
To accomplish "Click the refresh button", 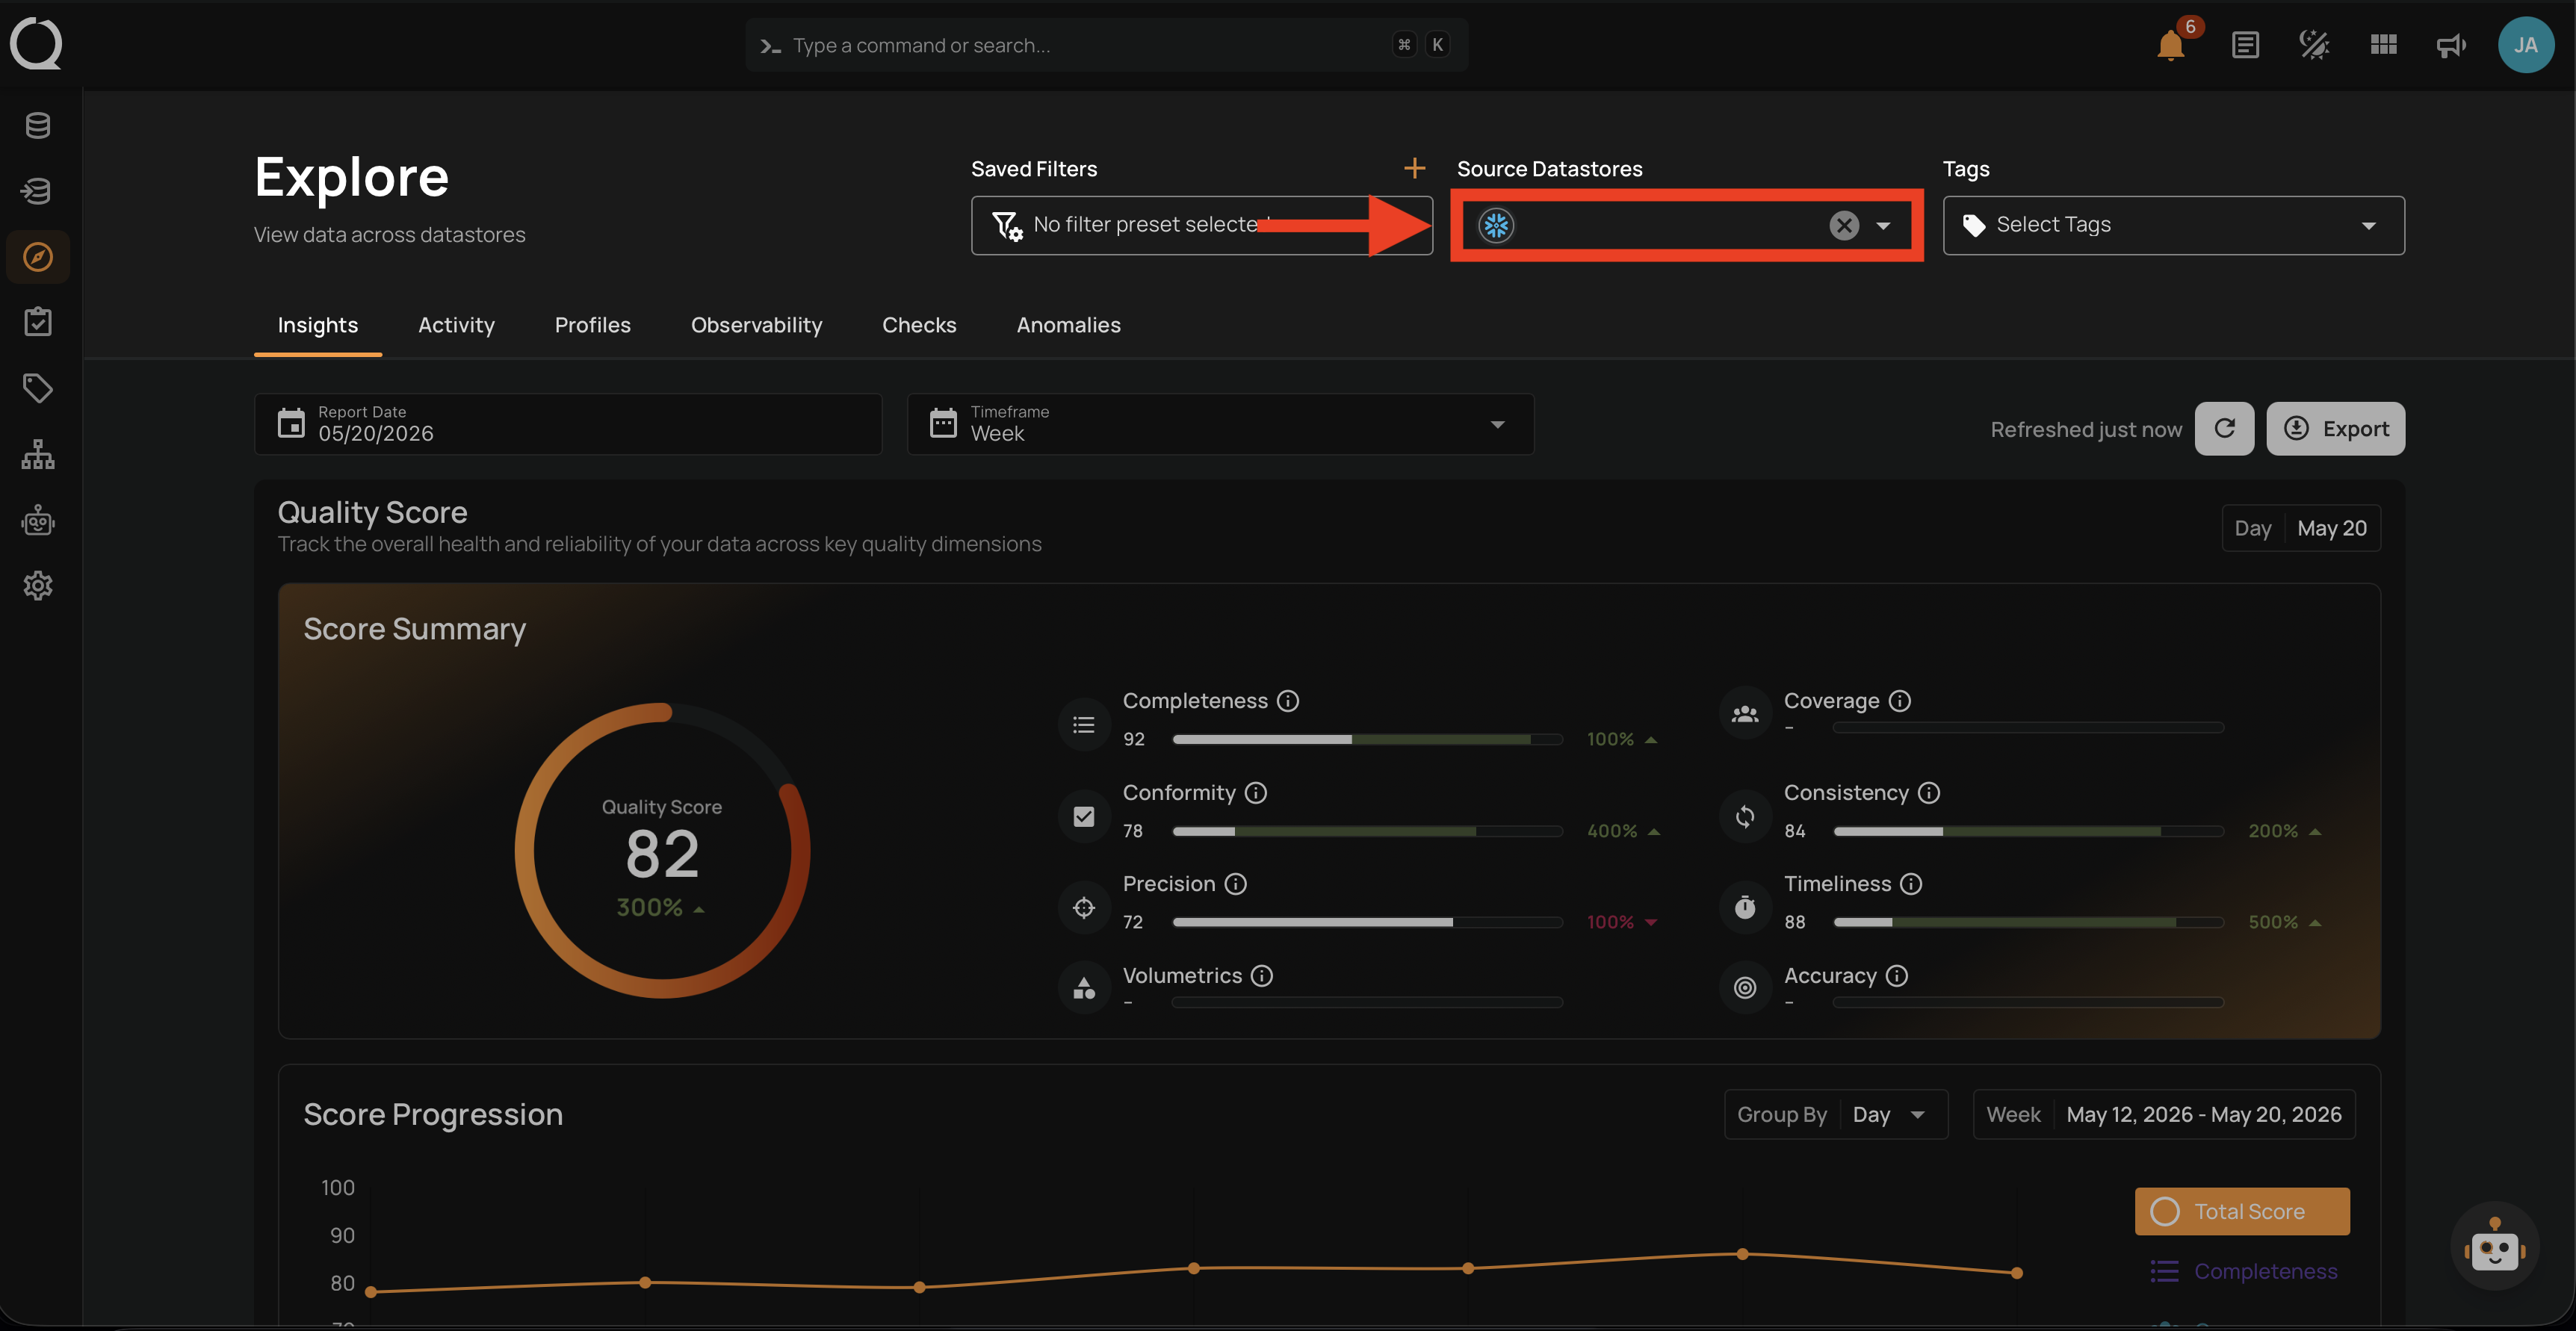I will (2224, 429).
